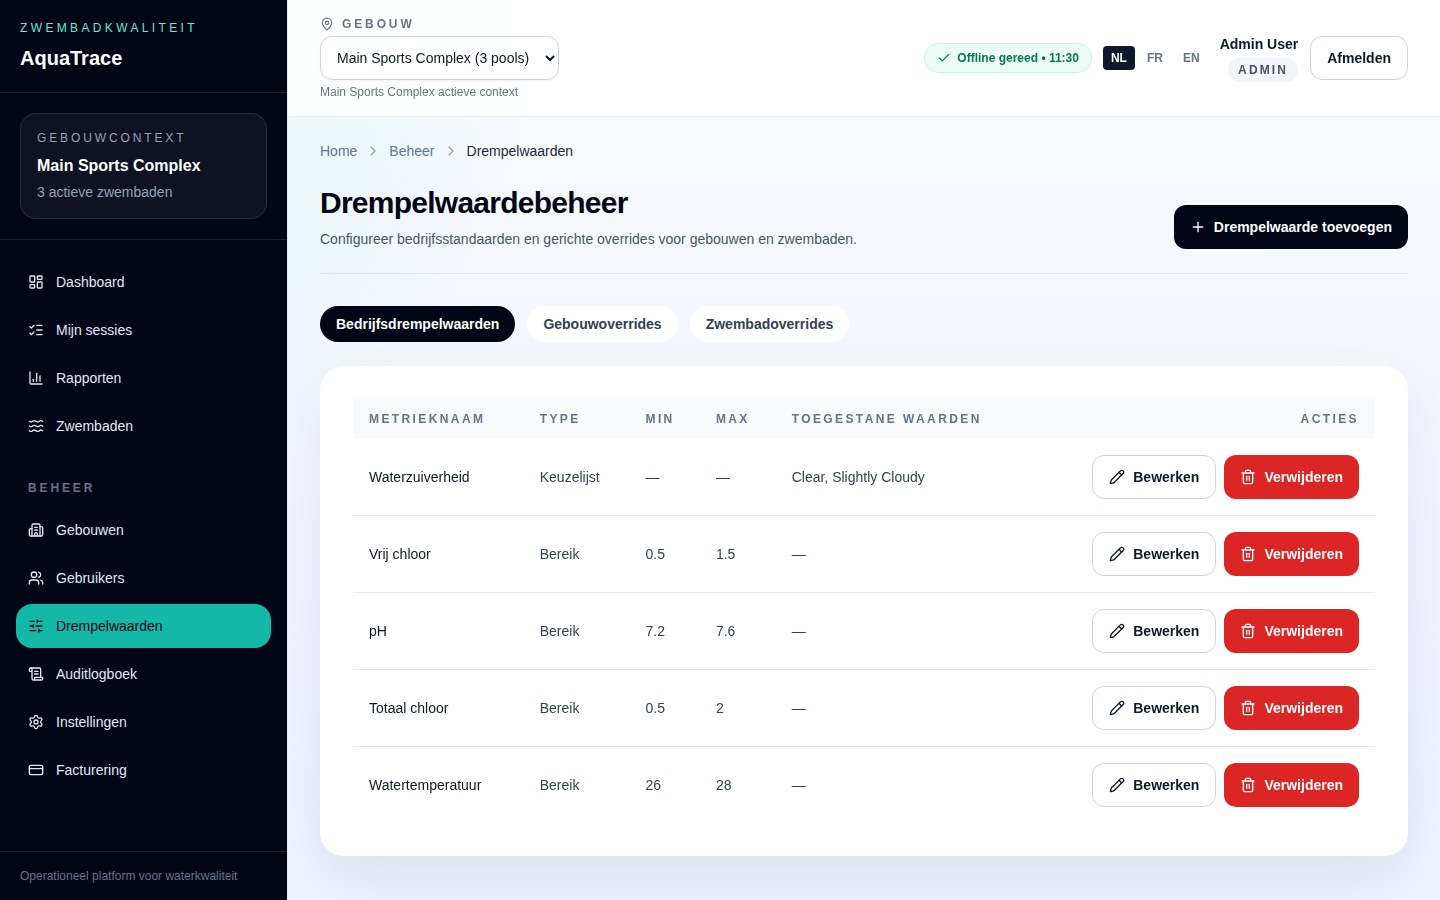Click the Keuzelijst type cell
Image resolution: width=1440 pixels, height=900 pixels.
[x=569, y=477]
